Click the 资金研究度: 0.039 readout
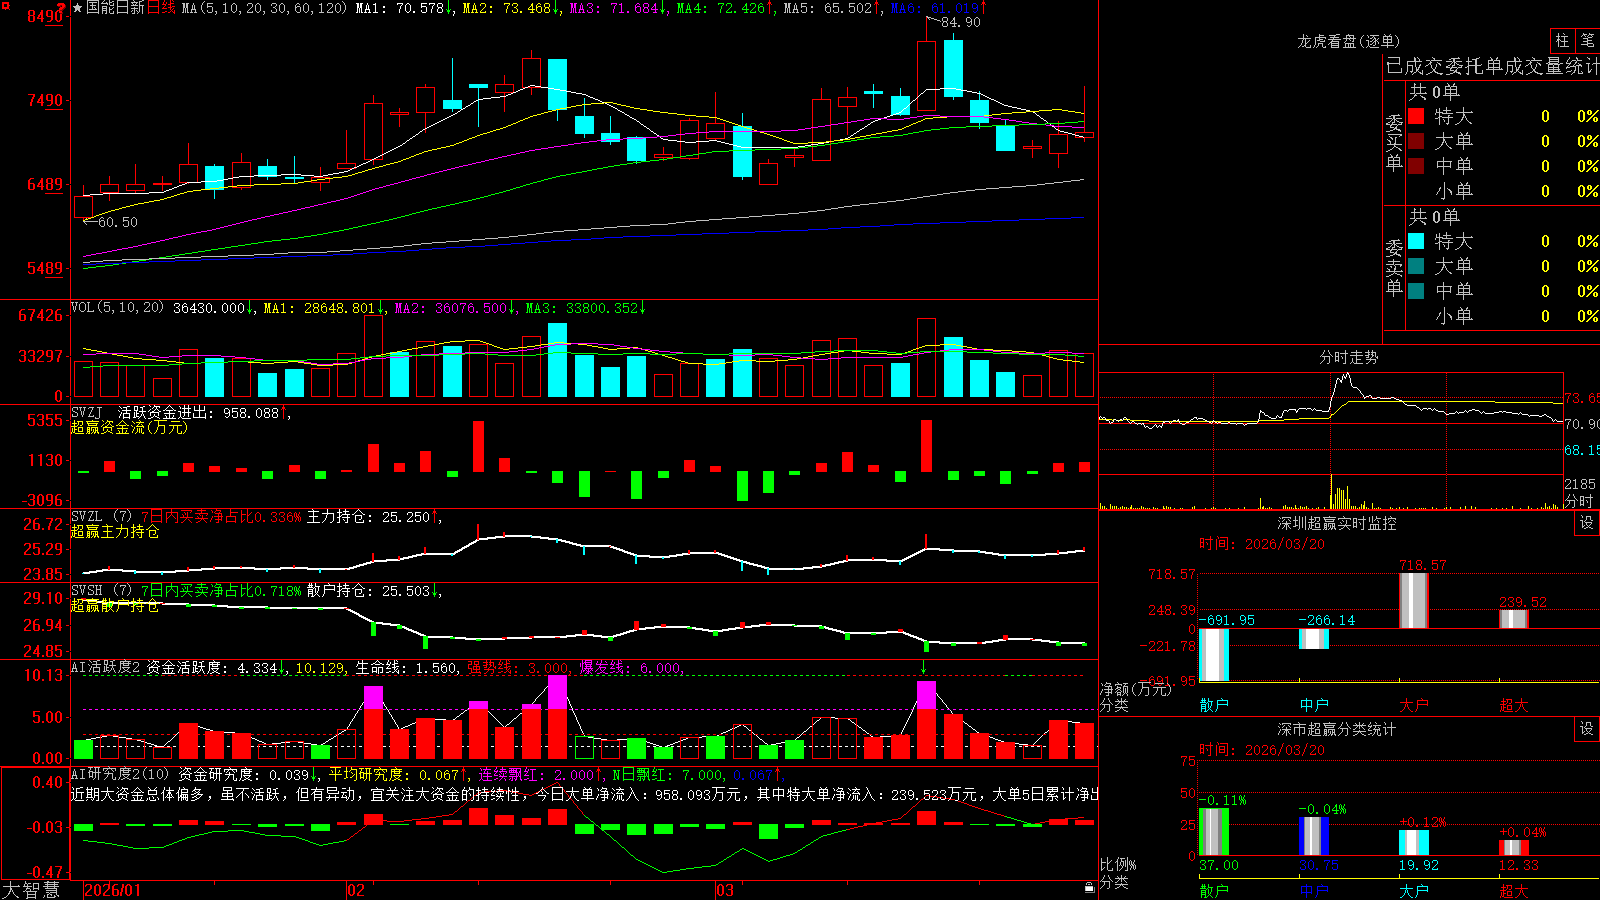The image size is (1600, 900). click(x=249, y=774)
